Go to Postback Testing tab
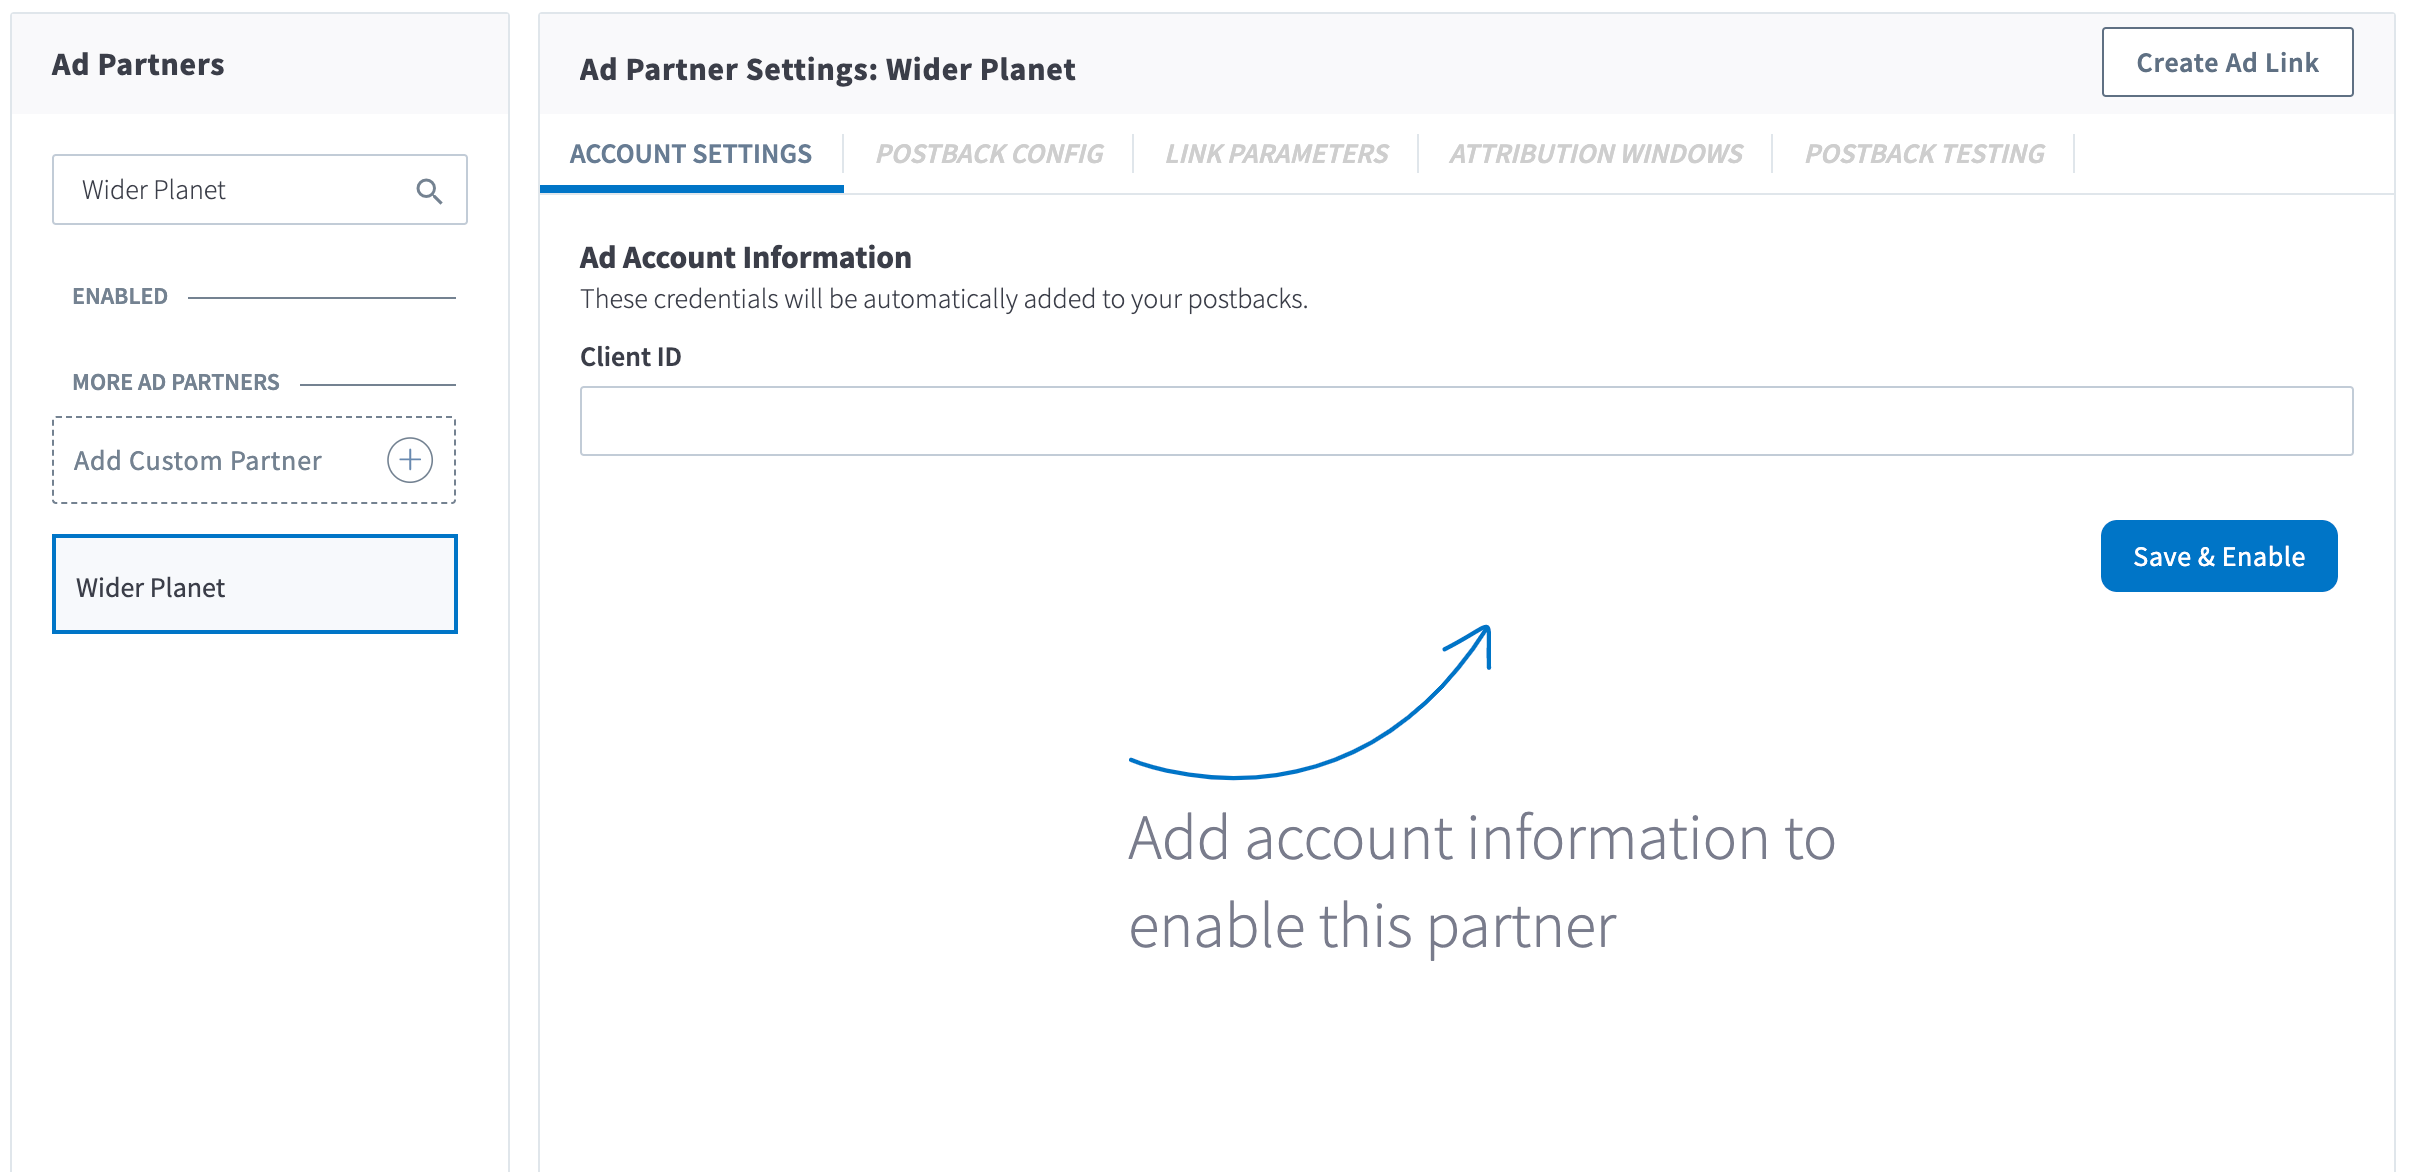2410x1172 pixels. click(1924, 154)
